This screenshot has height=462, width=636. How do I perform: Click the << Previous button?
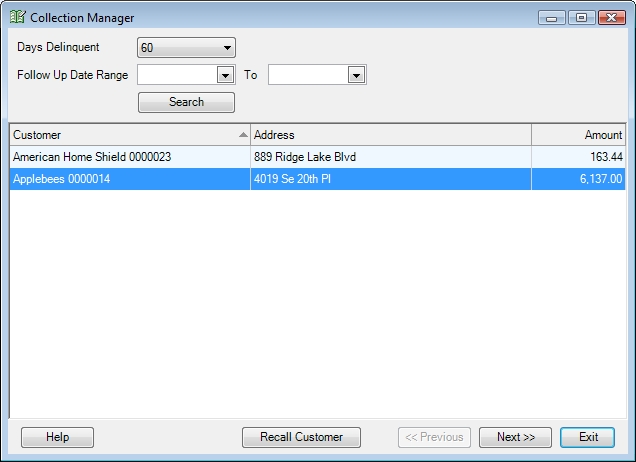coord(434,437)
